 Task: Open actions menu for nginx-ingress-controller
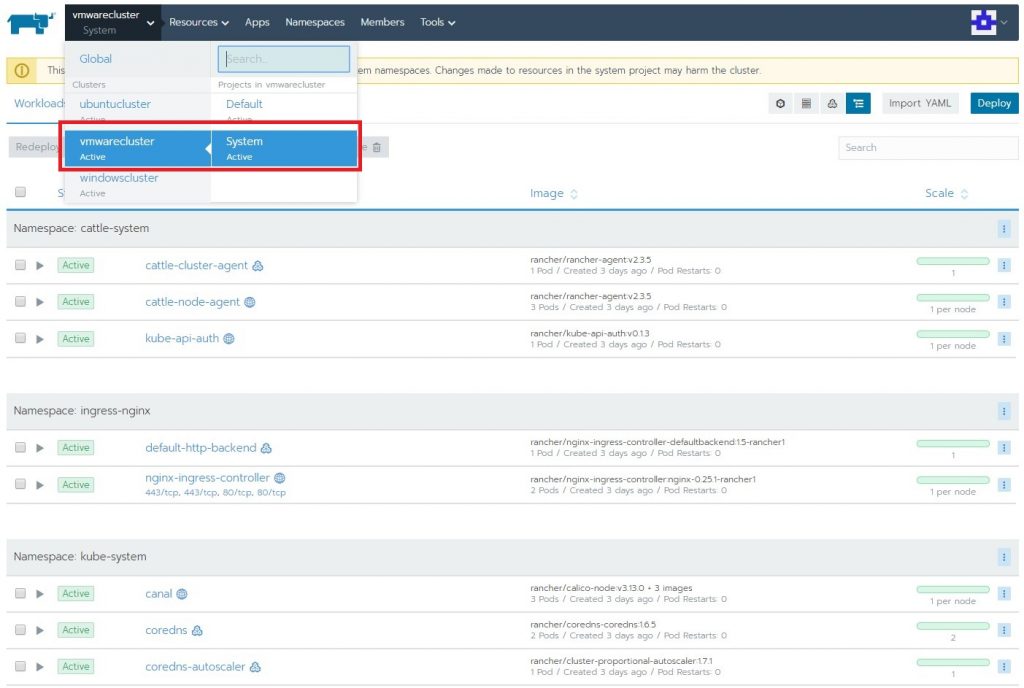click(x=1004, y=484)
